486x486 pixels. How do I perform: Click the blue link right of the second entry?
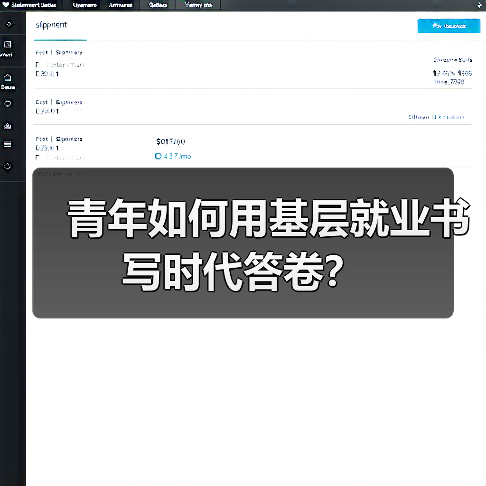pos(436,117)
